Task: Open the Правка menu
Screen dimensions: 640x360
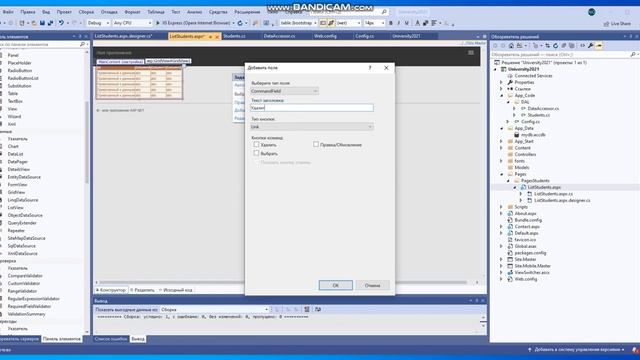Action: click(x=28, y=12)
